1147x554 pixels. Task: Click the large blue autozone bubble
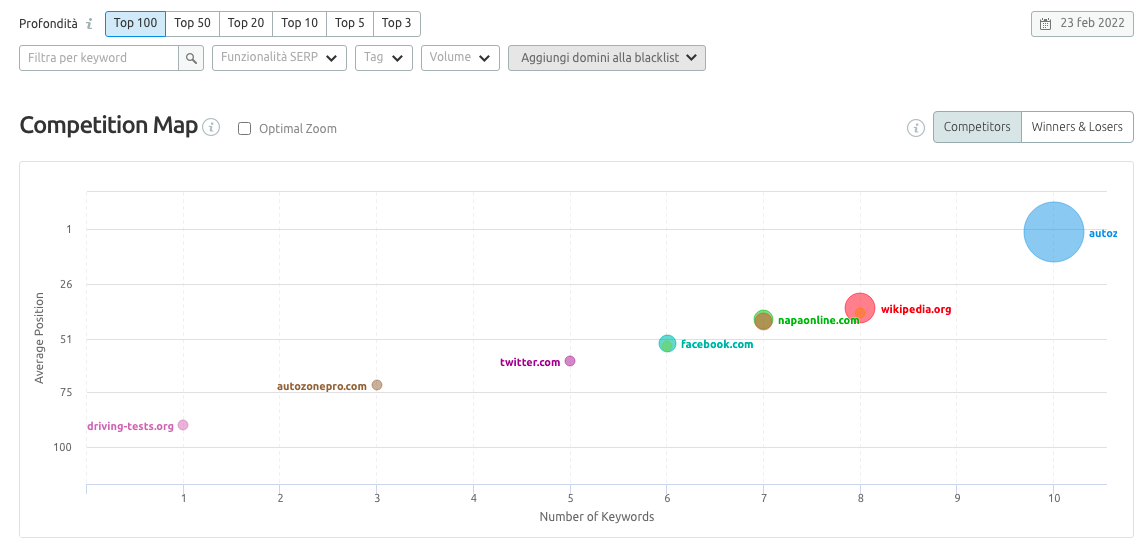1053,232
